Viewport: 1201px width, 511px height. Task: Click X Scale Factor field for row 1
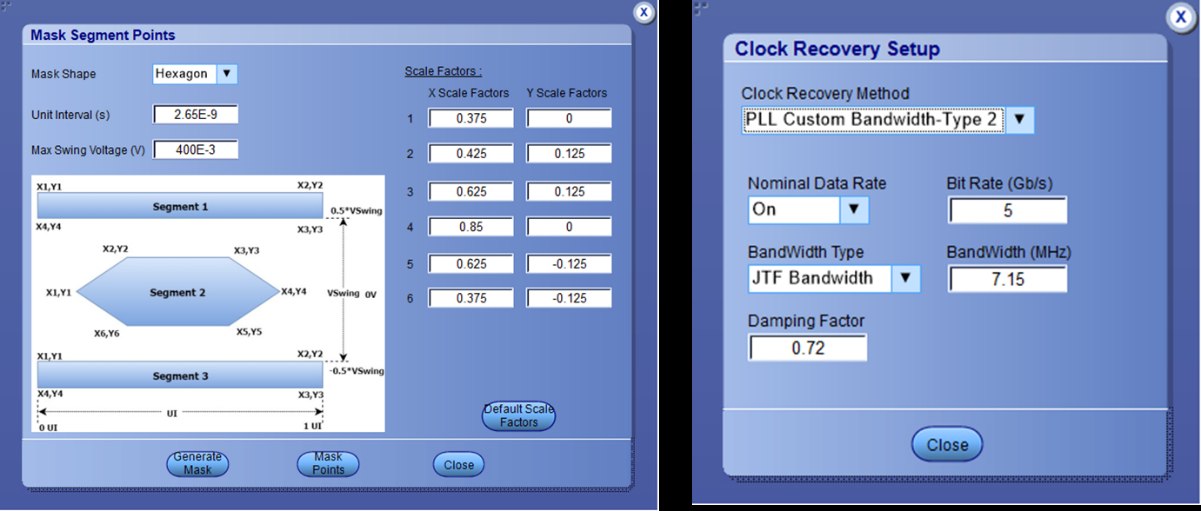(470, 118)
